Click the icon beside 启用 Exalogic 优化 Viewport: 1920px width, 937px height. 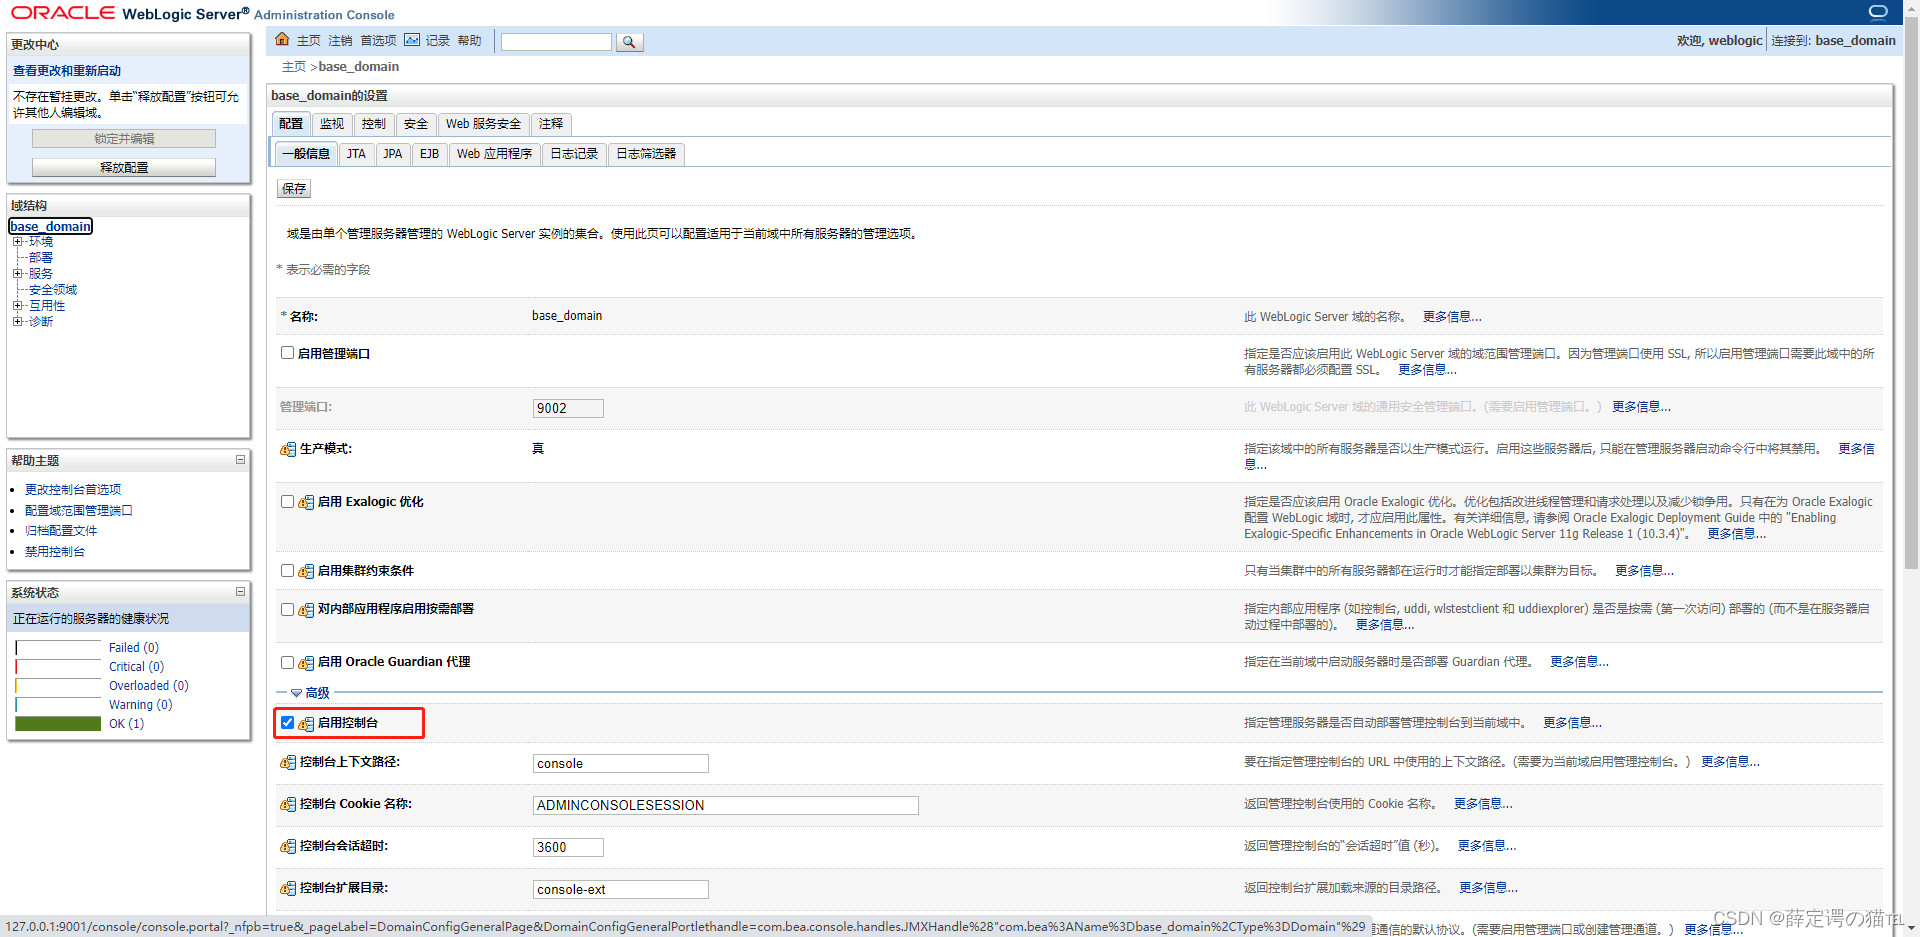306,502
